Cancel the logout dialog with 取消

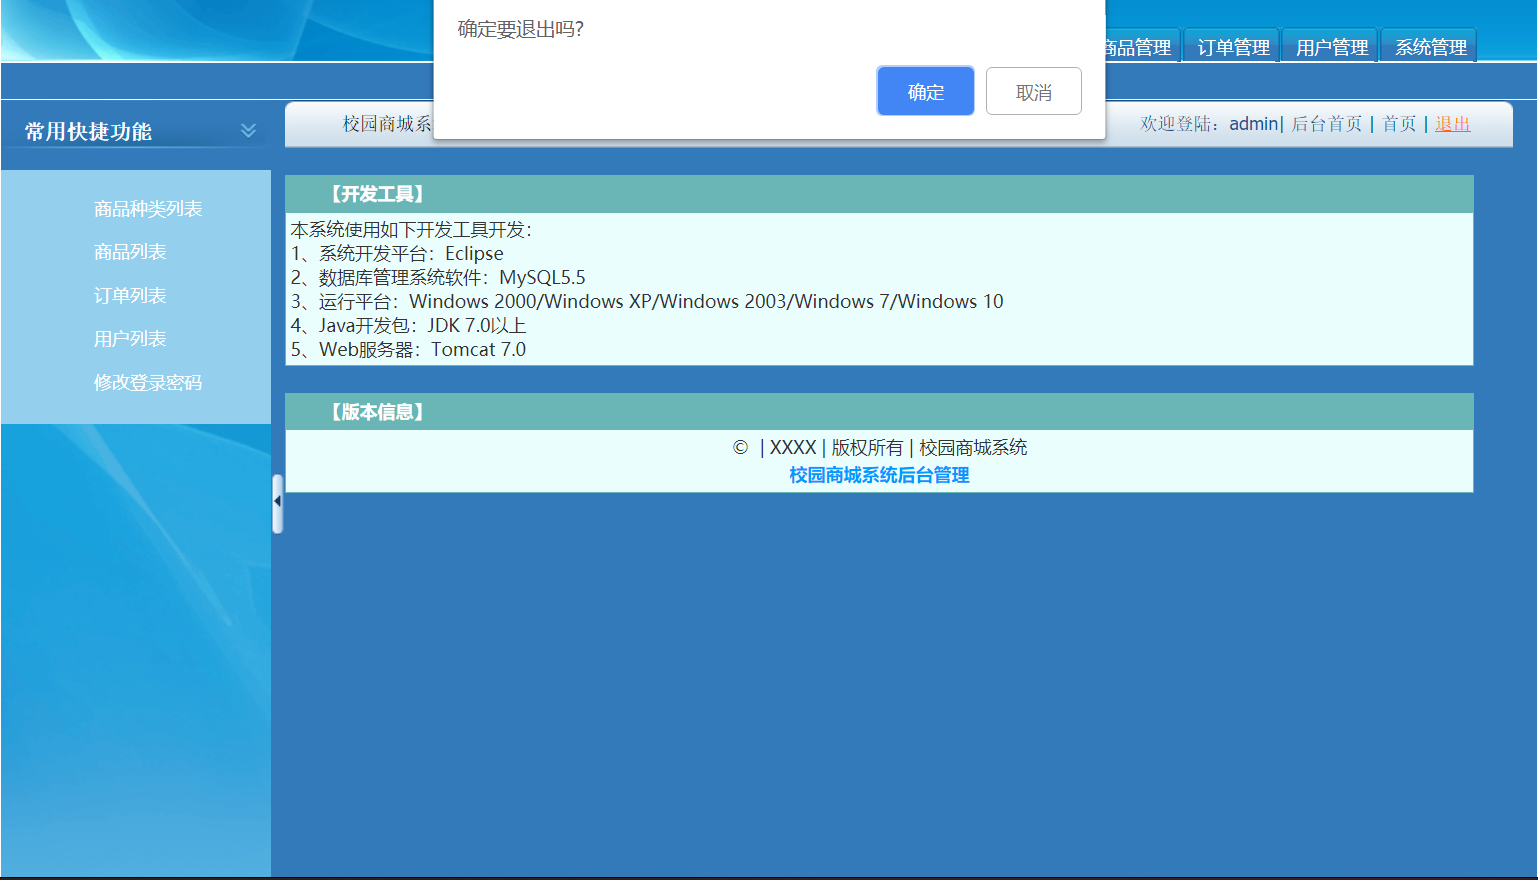click(1033, 91)
